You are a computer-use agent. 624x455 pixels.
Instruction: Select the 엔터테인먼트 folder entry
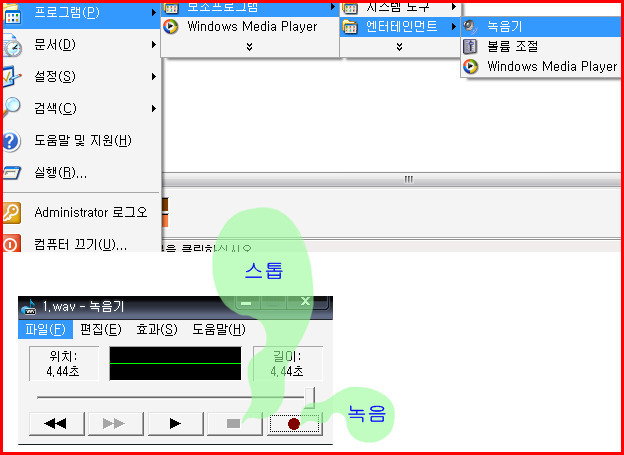coord(400,27)
